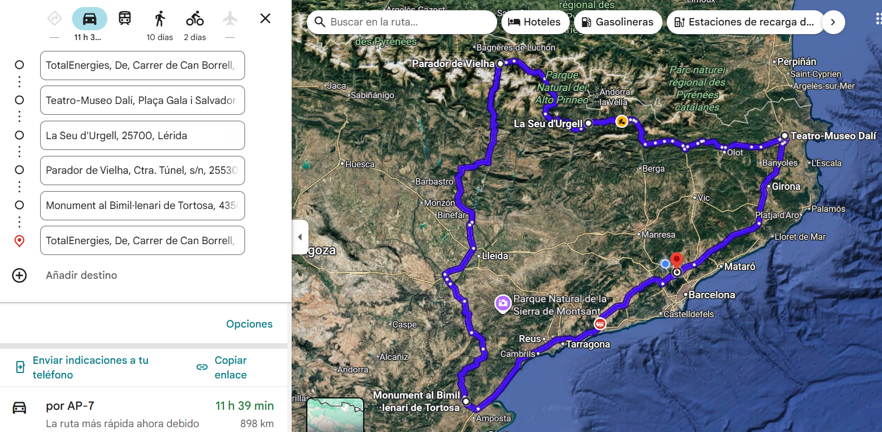
Task: Click the Monument al Bimil·lenari de Tortosa map marker
Action: 466,401
